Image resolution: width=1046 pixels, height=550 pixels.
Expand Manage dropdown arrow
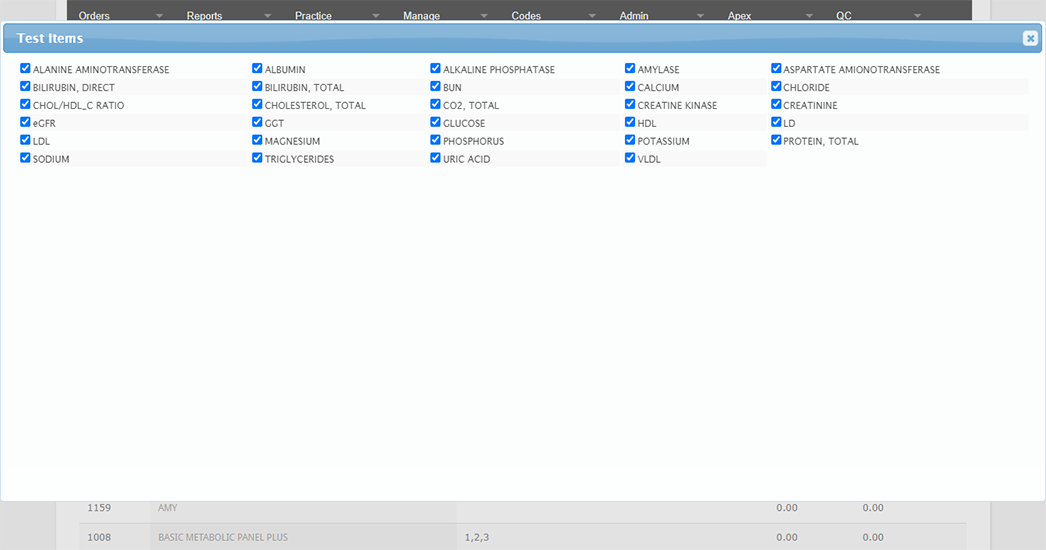tap(484, 15)
